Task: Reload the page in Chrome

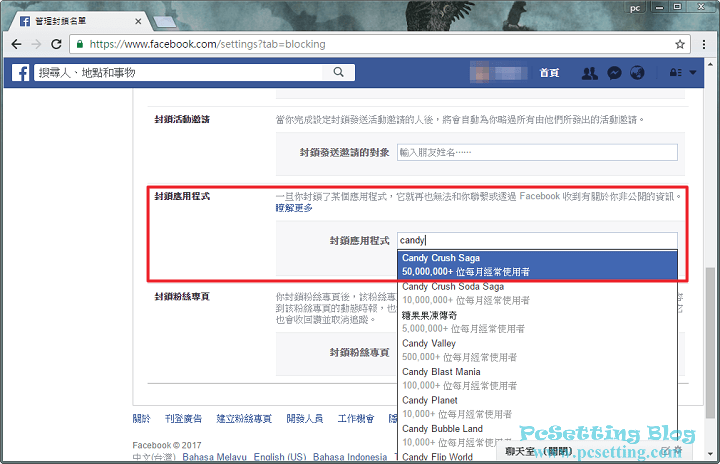Action: [x=56, y=44]
